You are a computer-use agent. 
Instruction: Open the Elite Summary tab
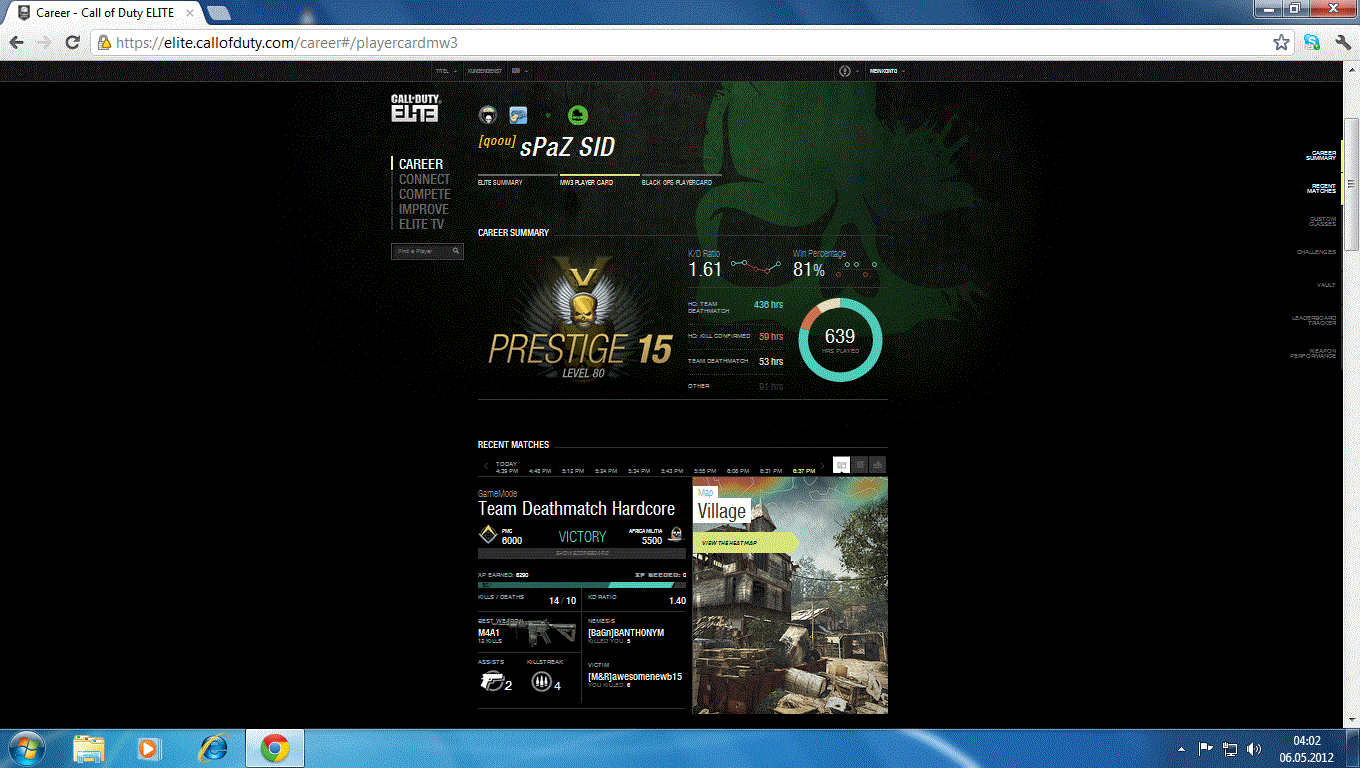coord(501,183)
